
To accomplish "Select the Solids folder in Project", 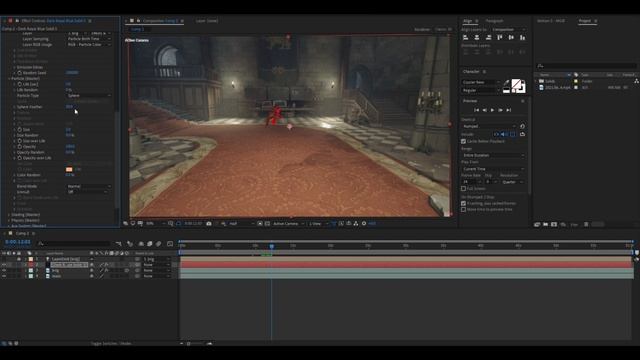I will (550, 81).
